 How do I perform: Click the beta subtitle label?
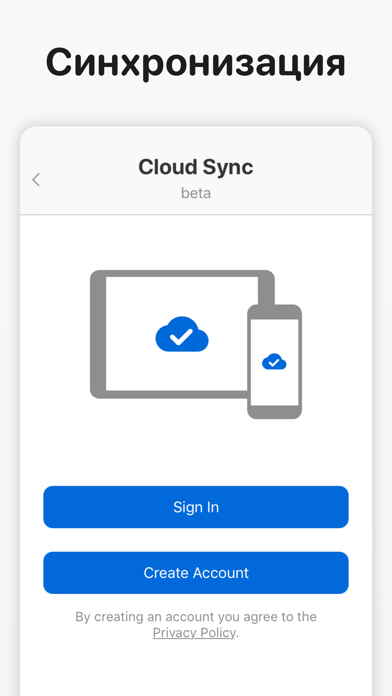click(x=196, y=193)
